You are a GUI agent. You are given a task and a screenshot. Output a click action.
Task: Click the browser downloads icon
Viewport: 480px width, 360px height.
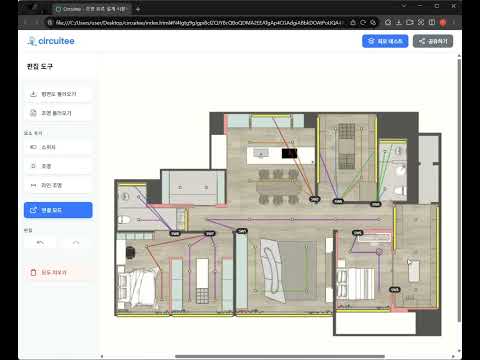pyautogui.click(x=399, y=22)
